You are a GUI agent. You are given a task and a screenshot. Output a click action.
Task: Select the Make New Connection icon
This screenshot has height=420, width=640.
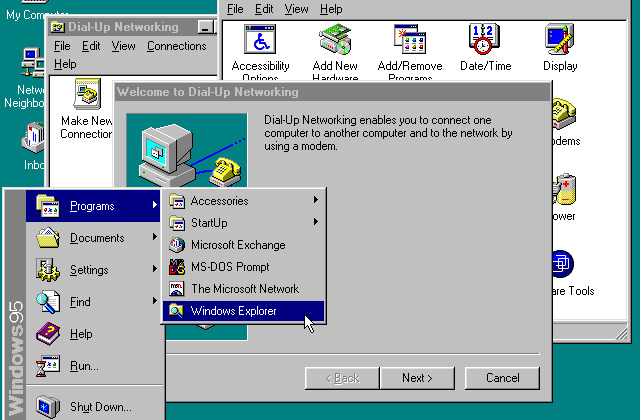pos(87,93)
